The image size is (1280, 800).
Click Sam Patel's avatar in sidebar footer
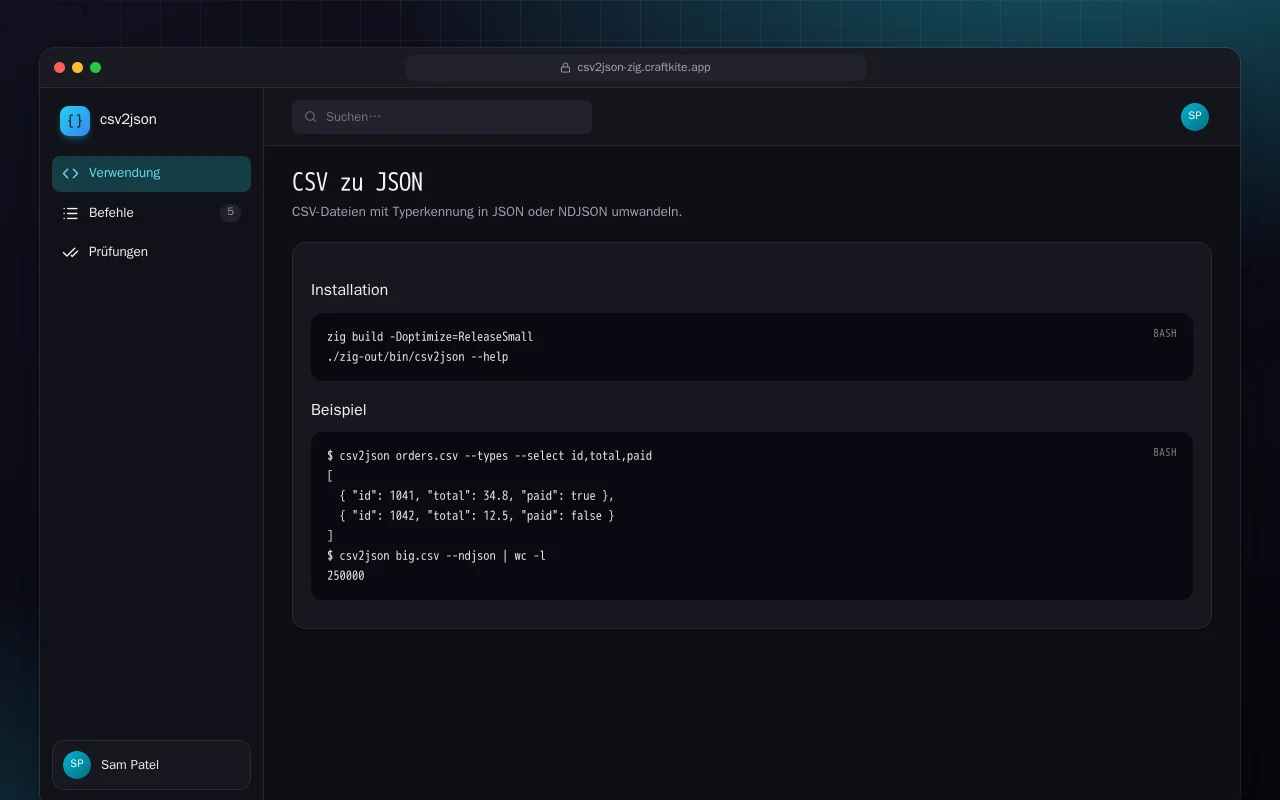[77, 765]
